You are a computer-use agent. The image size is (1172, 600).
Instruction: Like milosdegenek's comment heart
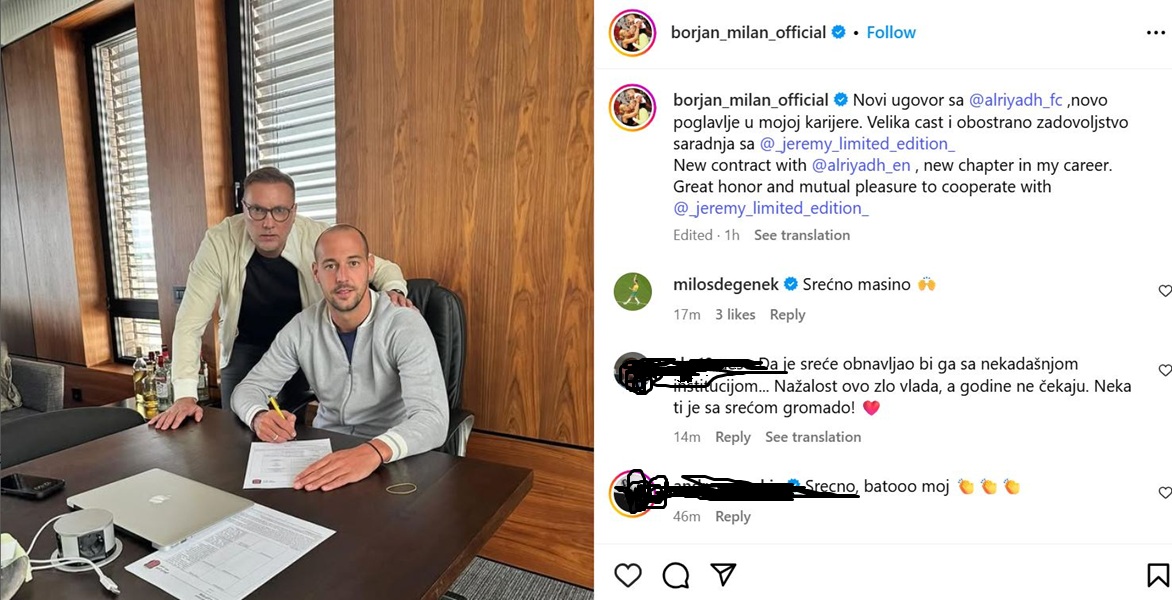[x=1165, y=291]
